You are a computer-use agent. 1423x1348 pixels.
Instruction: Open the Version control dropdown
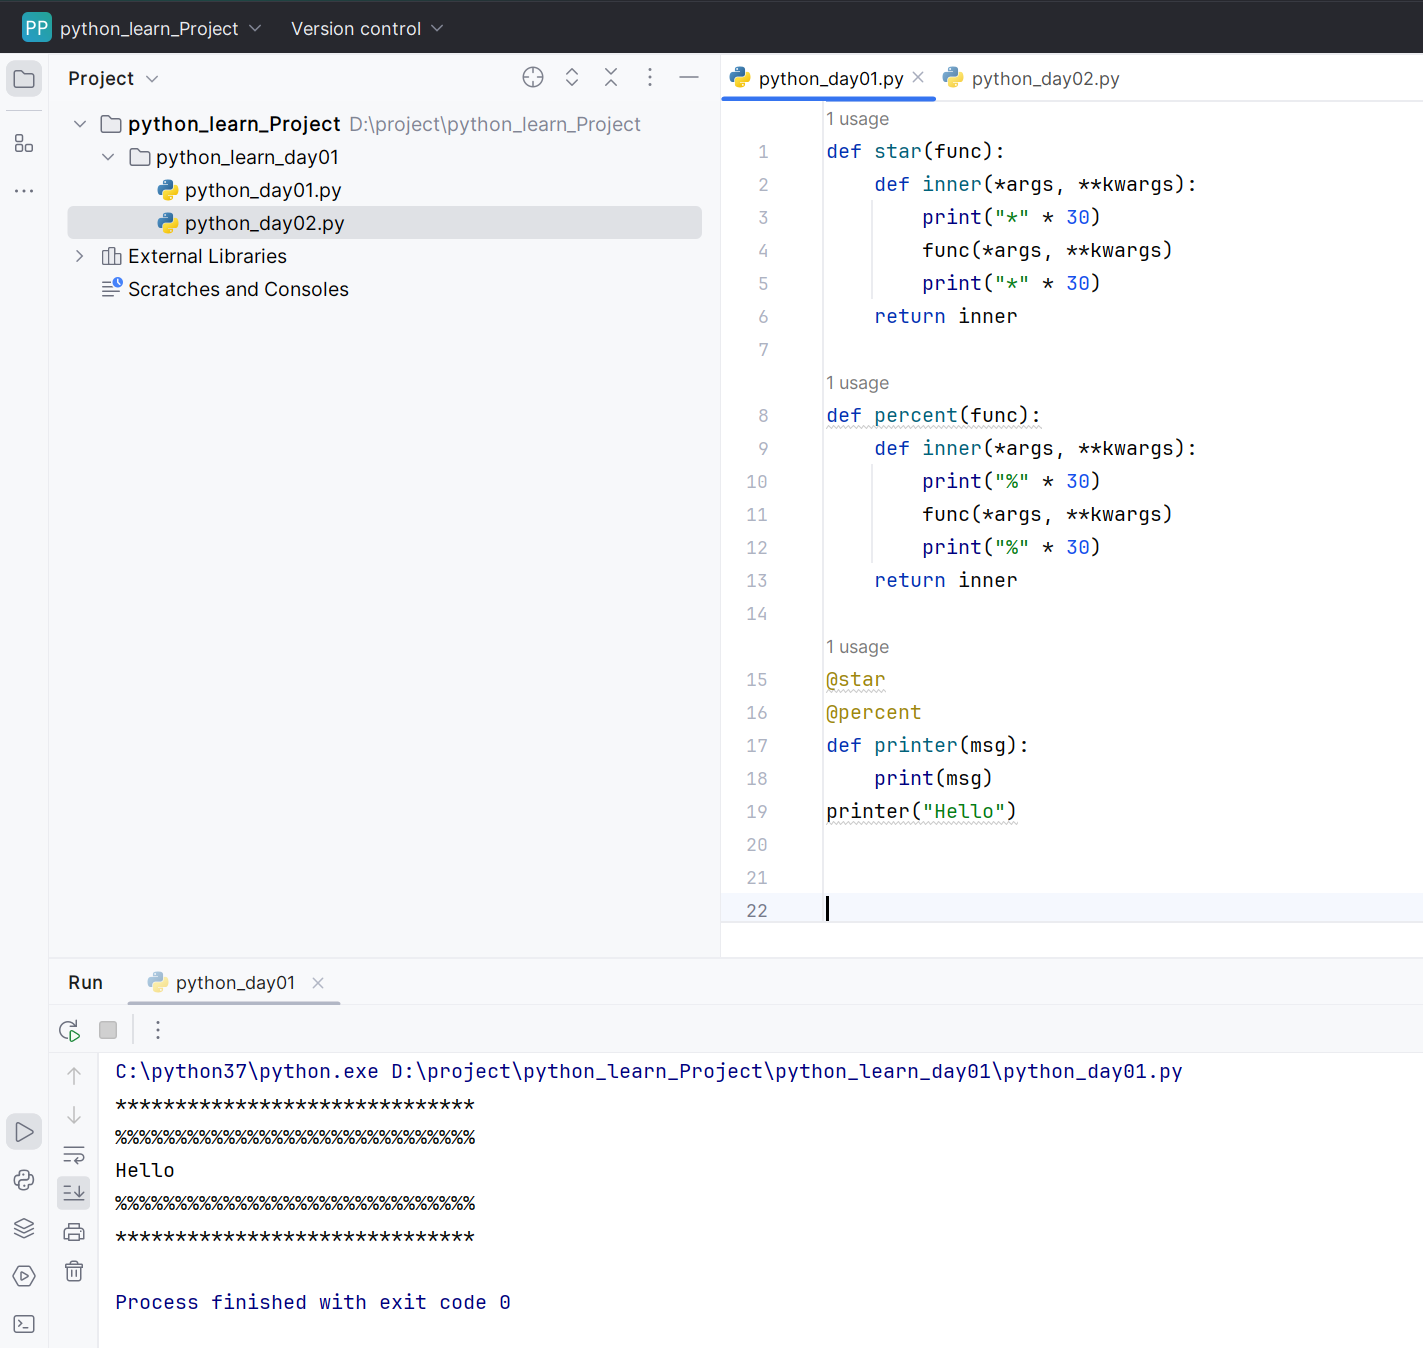(366, 28)
